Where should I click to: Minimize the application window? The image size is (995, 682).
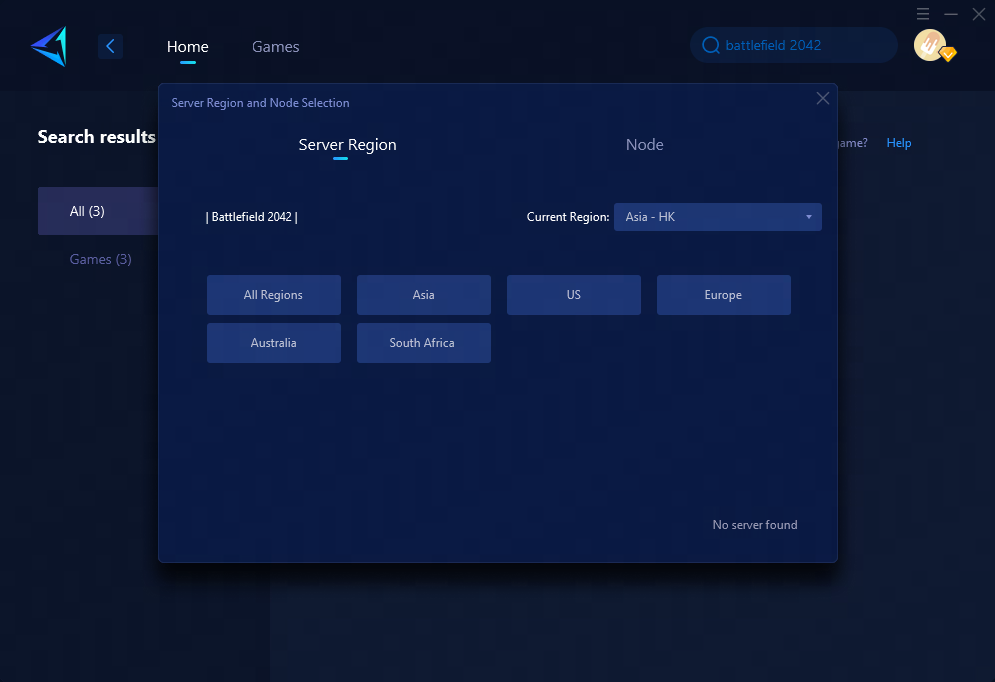point(951,14)
